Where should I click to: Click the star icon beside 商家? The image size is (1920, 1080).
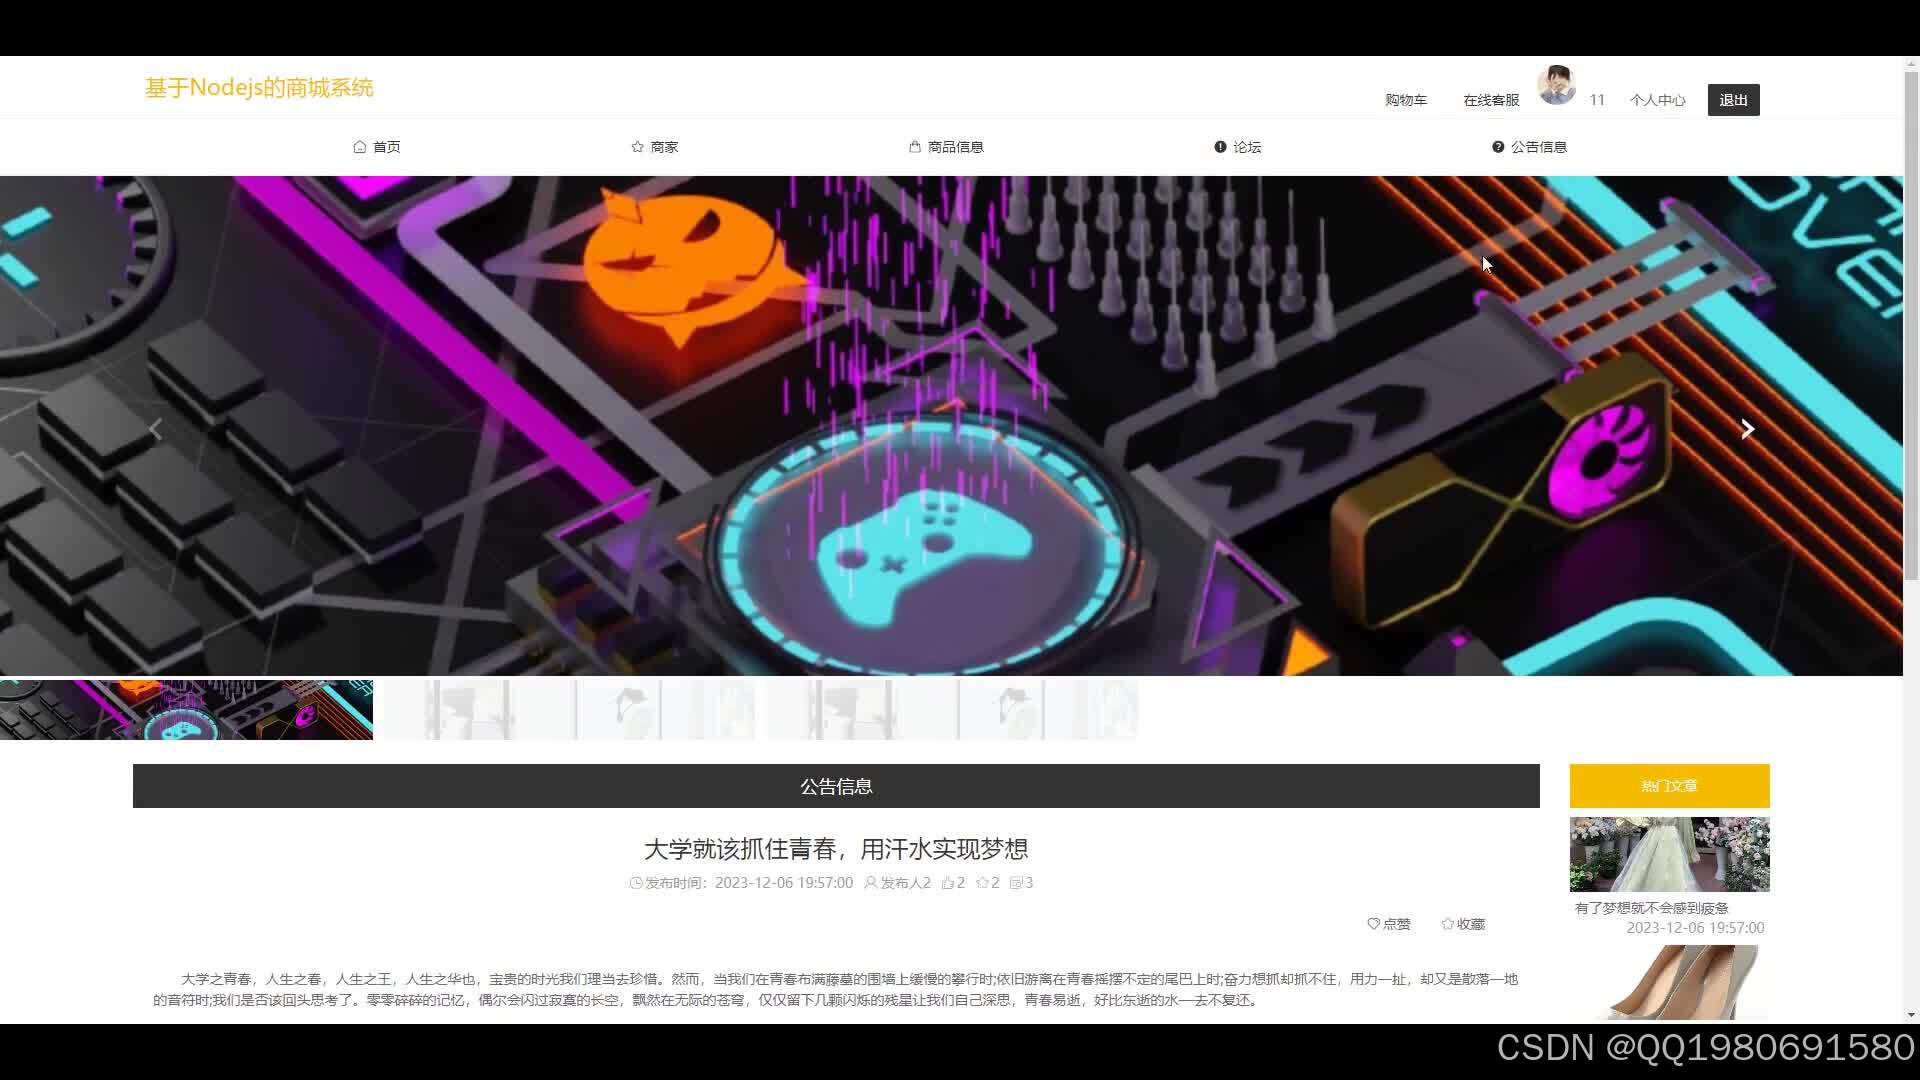tap(637, 146)
